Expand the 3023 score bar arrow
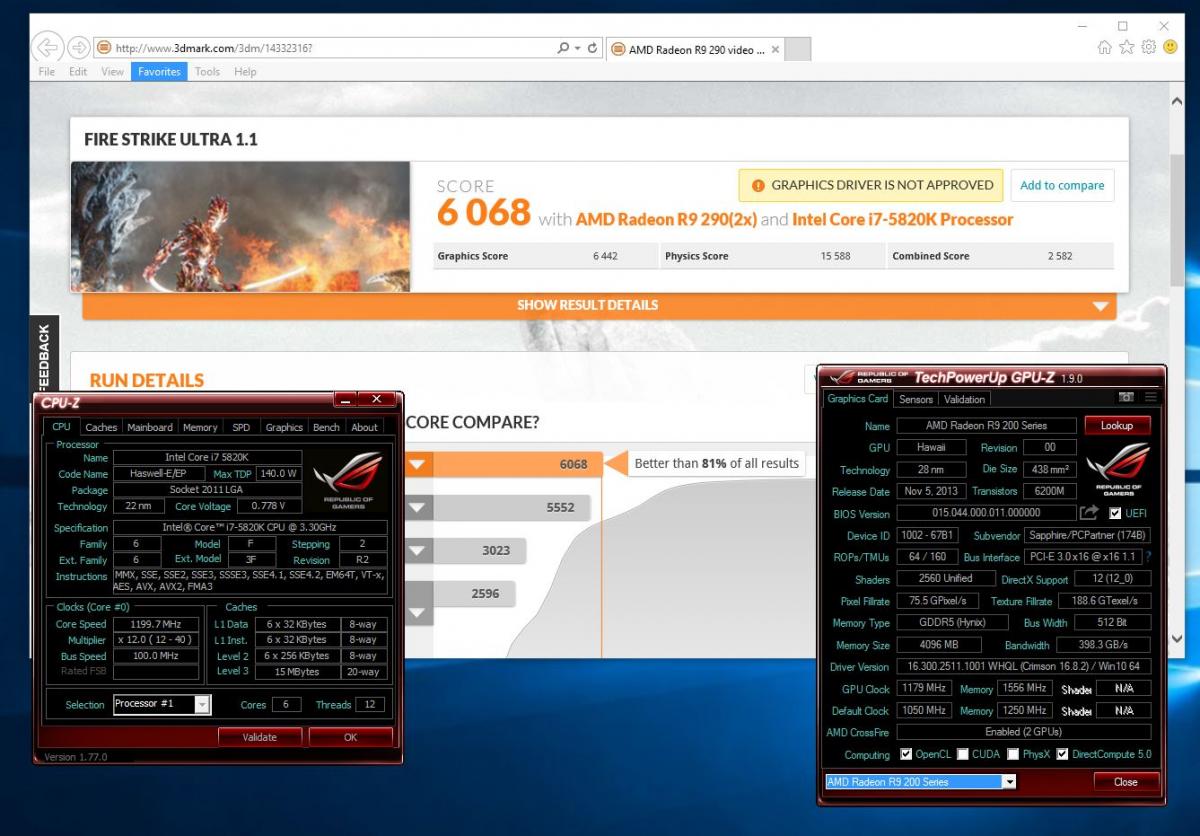The image size is (1200, 836). [418, 551]
